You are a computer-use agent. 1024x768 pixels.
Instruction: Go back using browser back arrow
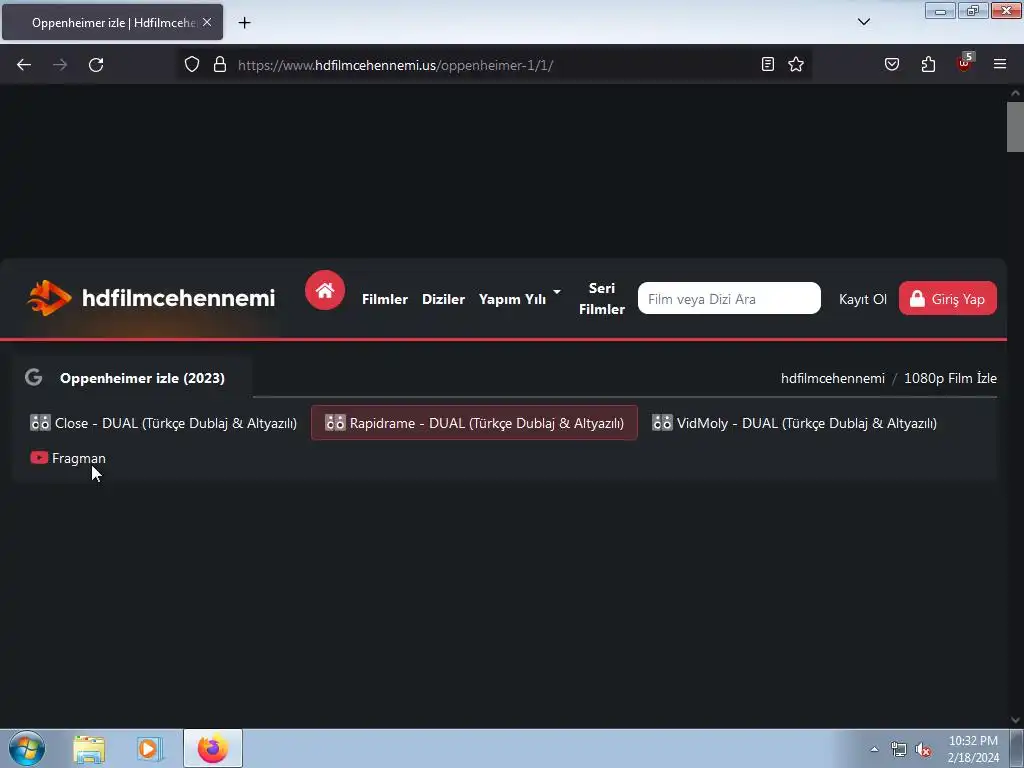pos(24,65)
